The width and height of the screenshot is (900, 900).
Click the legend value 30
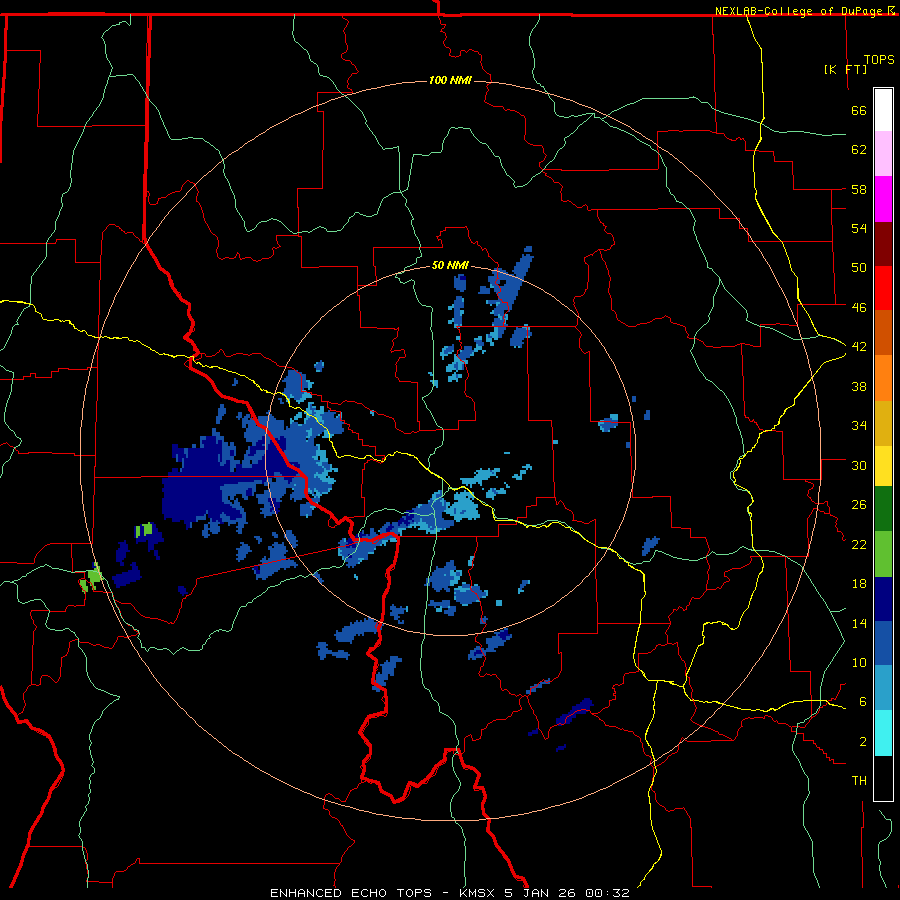tap(859, 465)
